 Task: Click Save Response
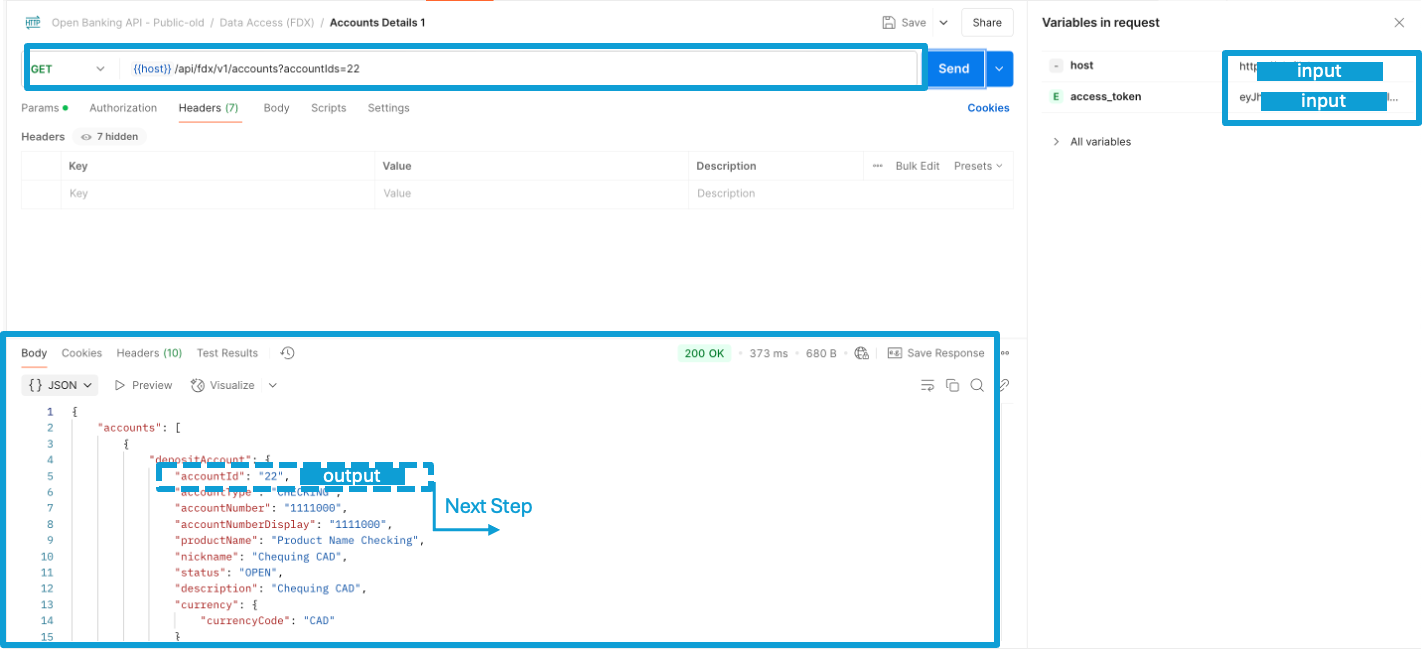tap(936, 353)
